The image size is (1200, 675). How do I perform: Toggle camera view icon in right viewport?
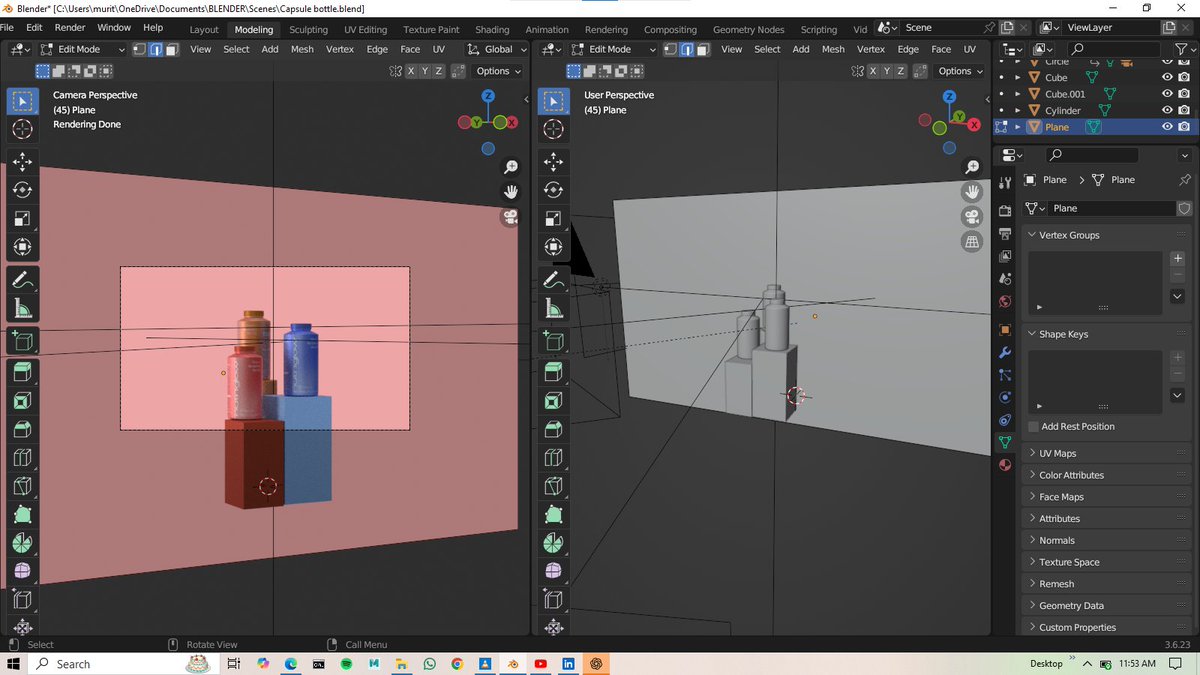971,217
